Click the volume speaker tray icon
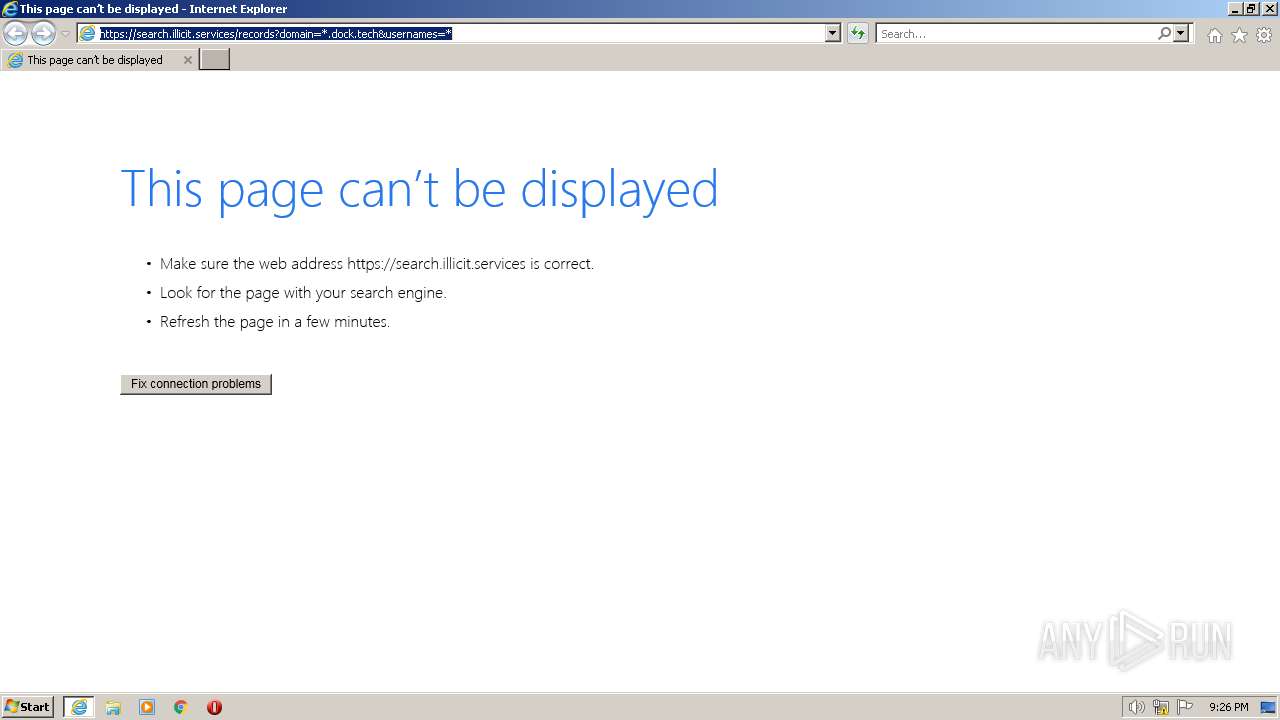 pyautogui.click(x=1136, y=707)
